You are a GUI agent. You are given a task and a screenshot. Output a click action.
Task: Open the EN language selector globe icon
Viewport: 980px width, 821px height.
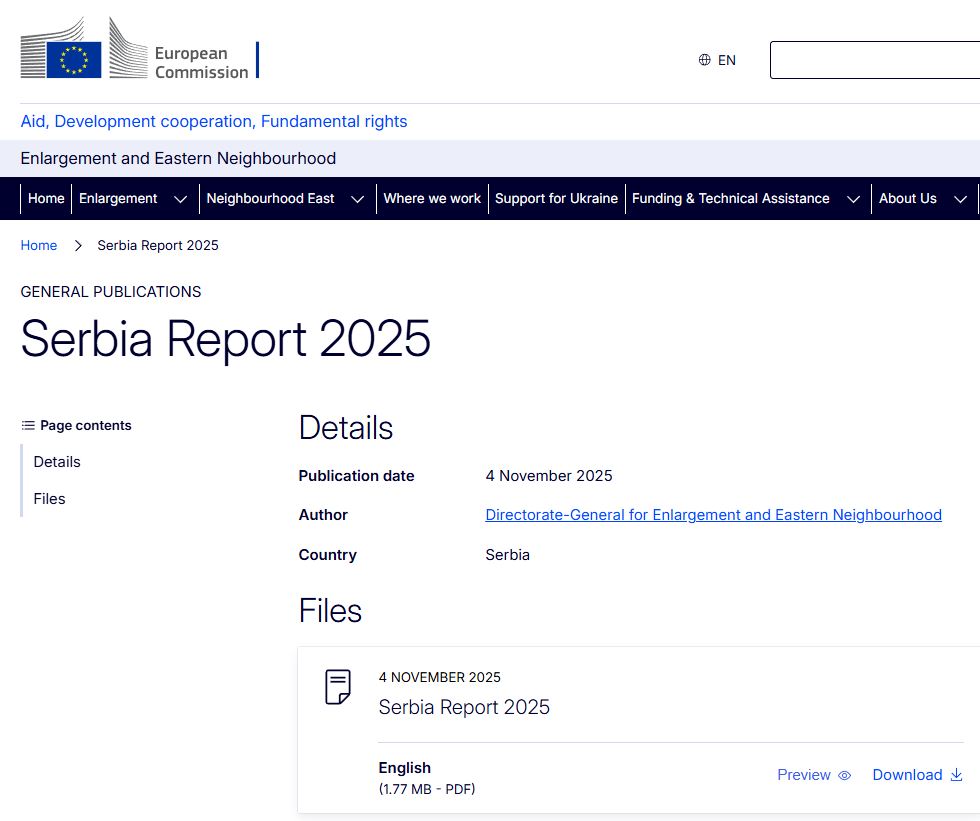coord(703,60)
